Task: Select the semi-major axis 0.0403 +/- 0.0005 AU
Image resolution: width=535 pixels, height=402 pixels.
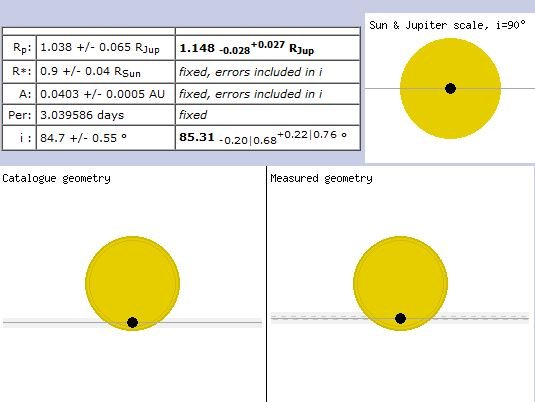Action: 102,94
